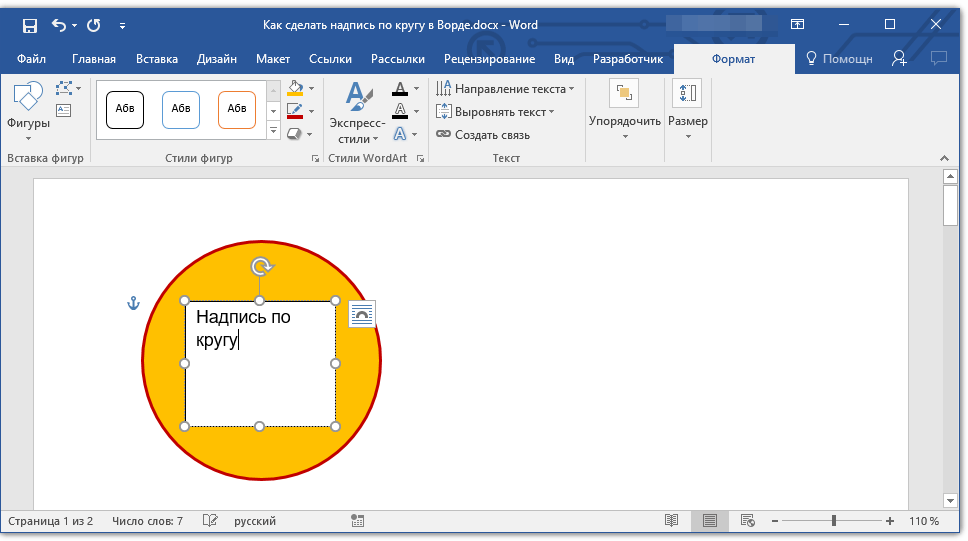Click the Упорядочить button
This screenshot has width=968, height=541.
click(625, 110)
